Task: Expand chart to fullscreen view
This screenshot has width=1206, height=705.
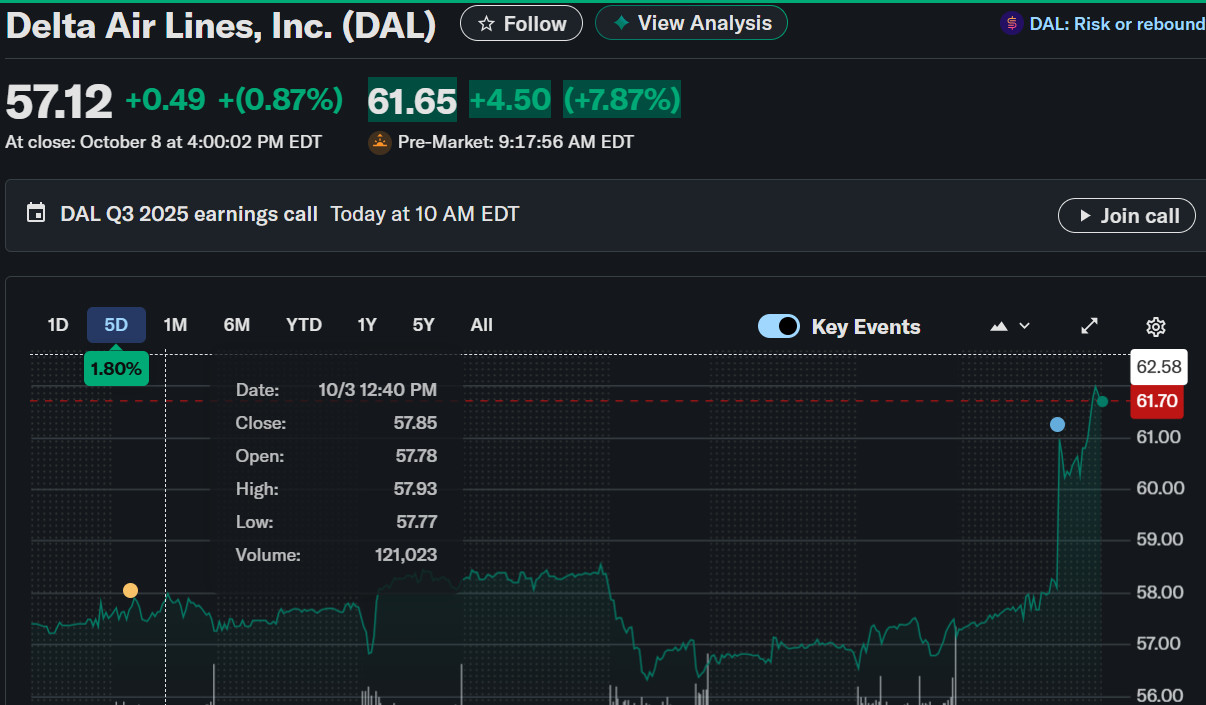Action: (1090, 326)
